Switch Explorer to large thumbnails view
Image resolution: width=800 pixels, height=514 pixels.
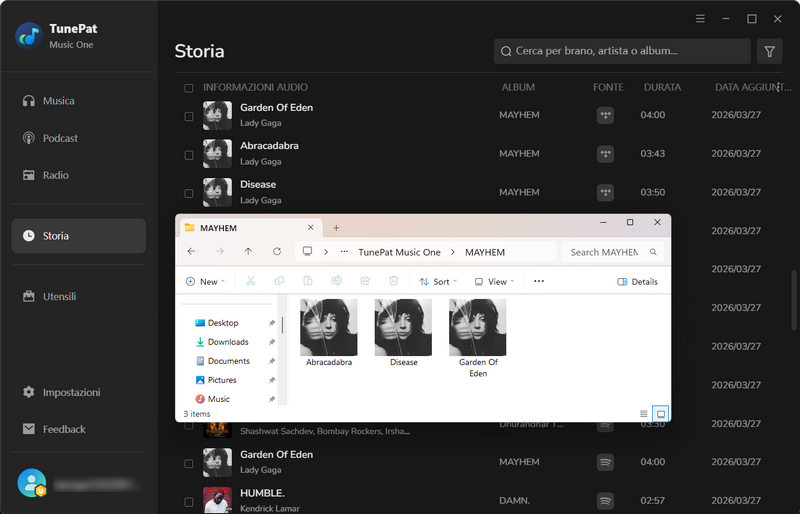point(661,414)
